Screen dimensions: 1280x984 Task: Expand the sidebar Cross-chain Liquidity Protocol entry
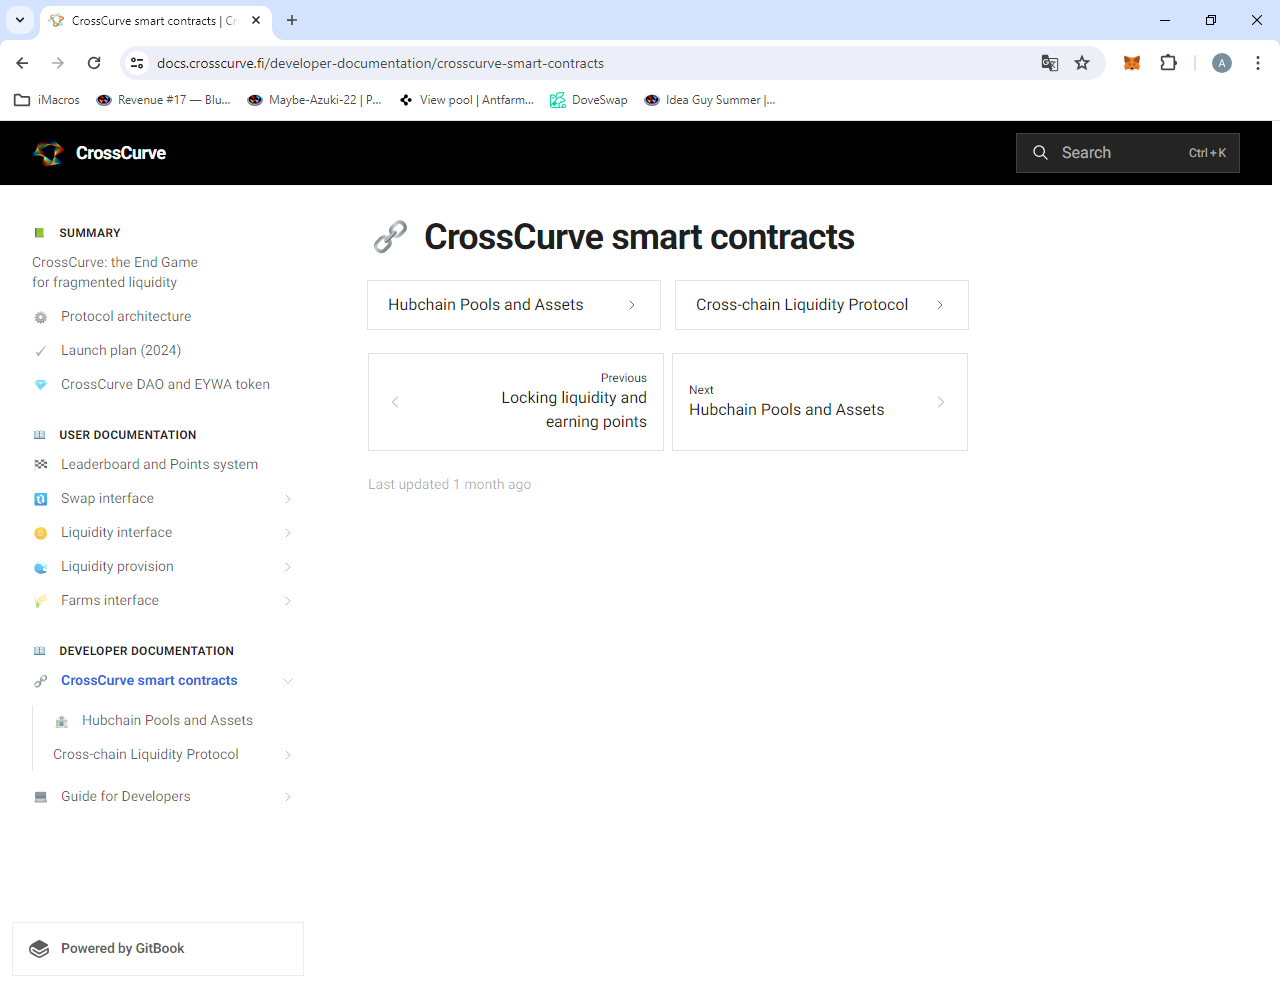(x=288, y=755)
